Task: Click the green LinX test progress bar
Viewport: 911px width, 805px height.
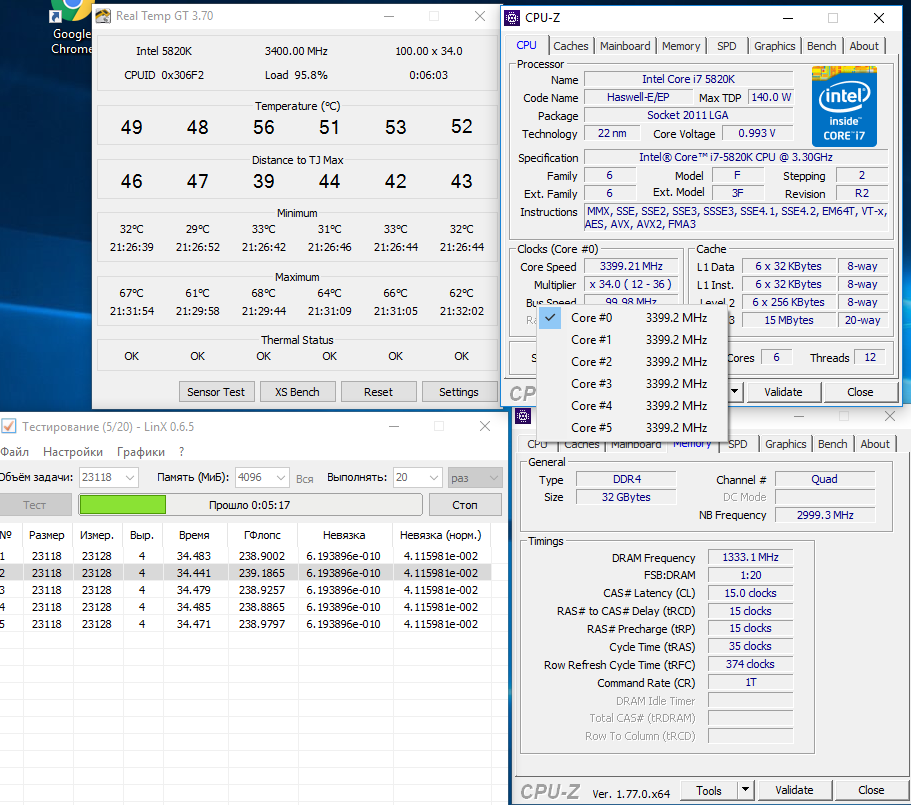Action: (122, 505)
